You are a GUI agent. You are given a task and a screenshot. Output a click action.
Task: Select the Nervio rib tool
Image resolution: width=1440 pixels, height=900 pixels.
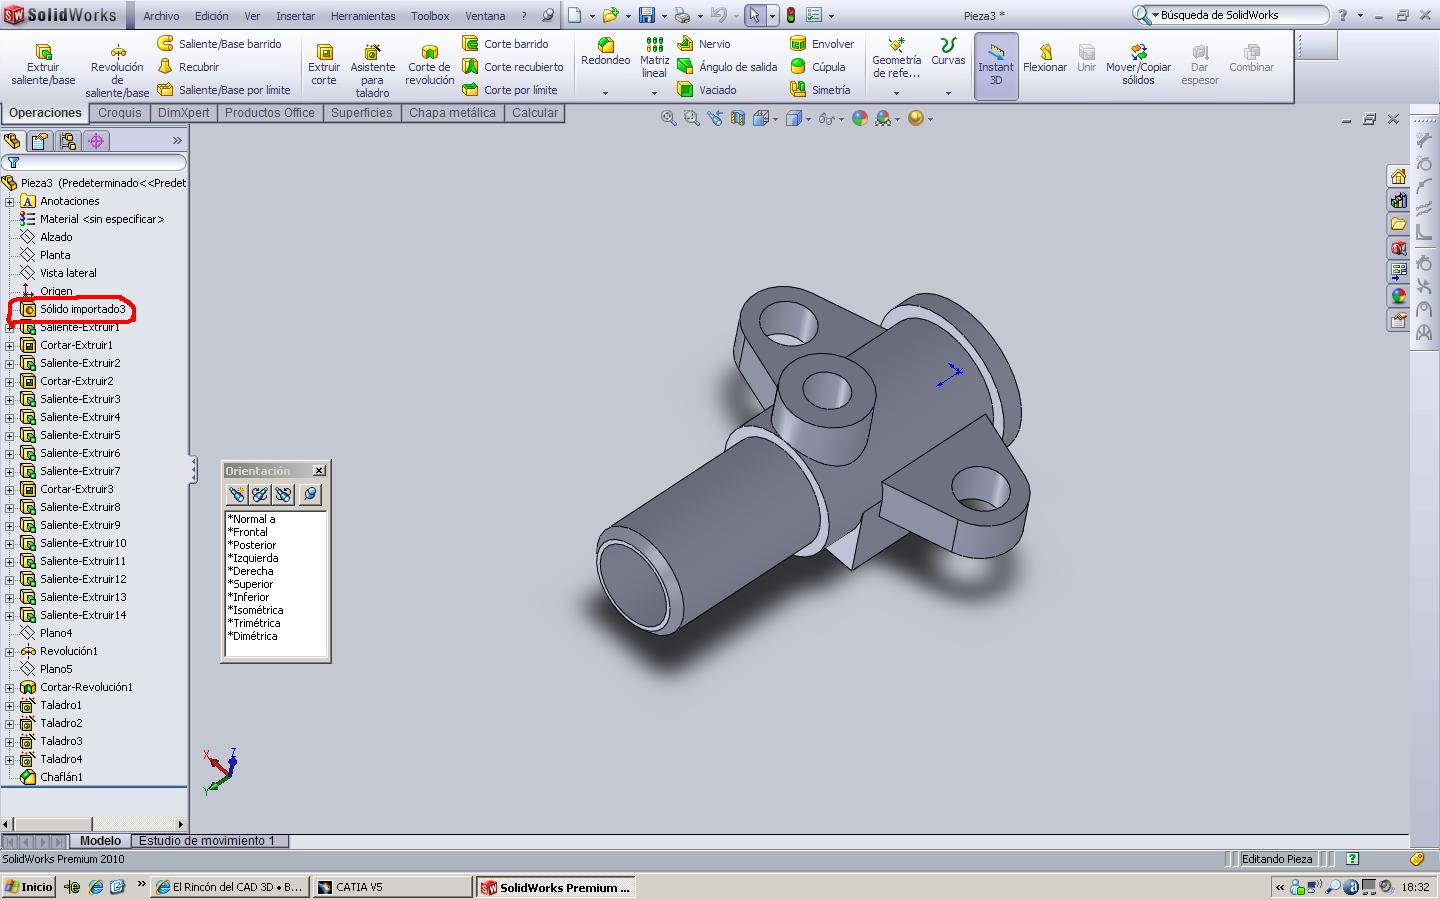point(704,44)
